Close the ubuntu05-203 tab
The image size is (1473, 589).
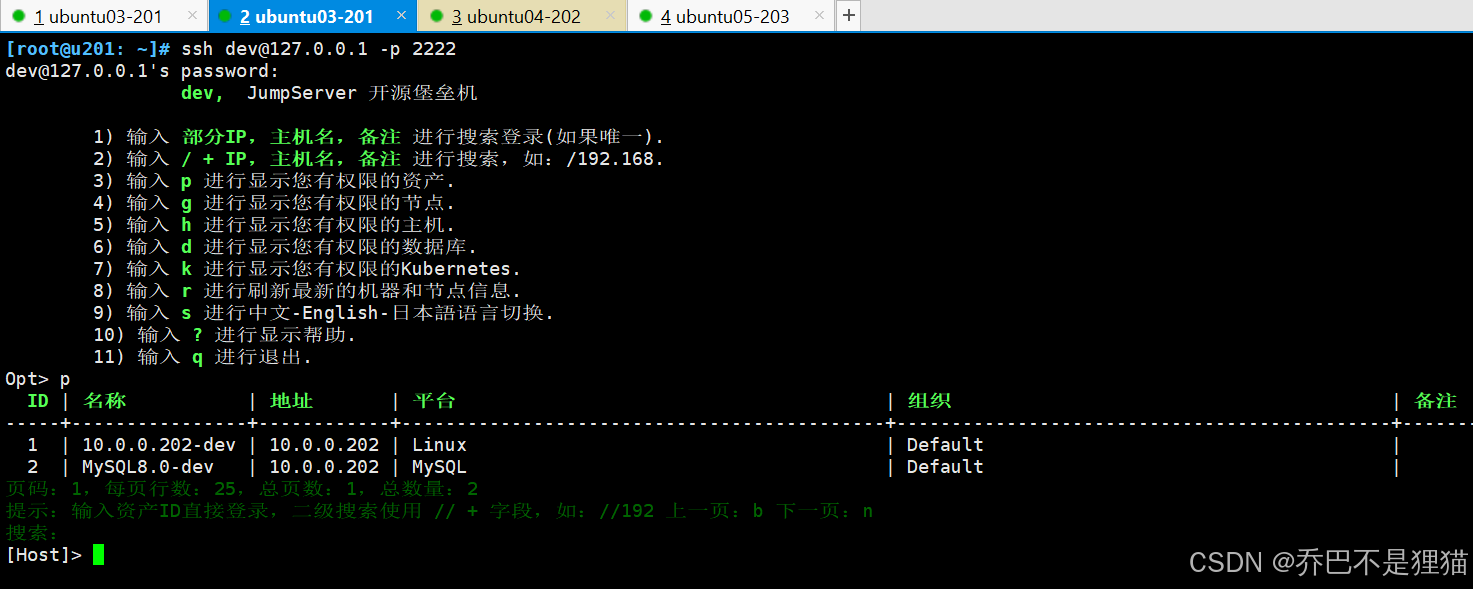819,16
